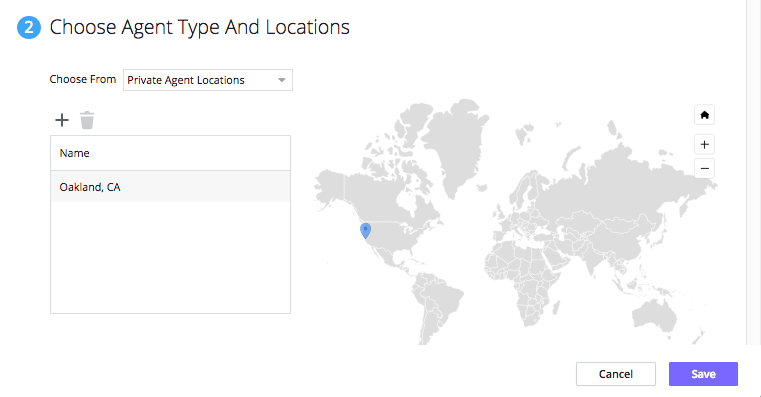The height and width of the screenshot is (397, 761).
Task: Sort list by Name column header
Action: click(74, 153)
